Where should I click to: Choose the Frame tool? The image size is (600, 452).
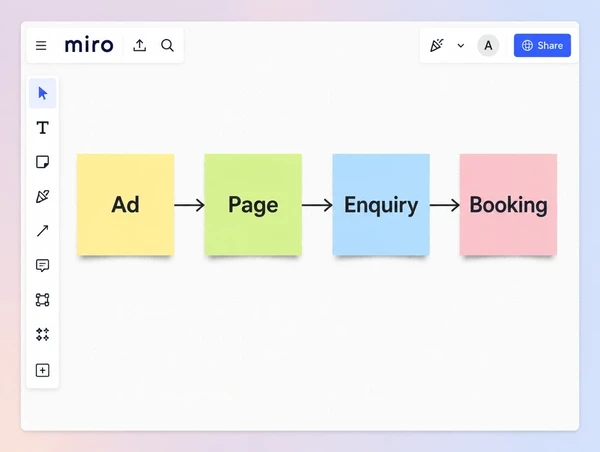tap(42, 300)
